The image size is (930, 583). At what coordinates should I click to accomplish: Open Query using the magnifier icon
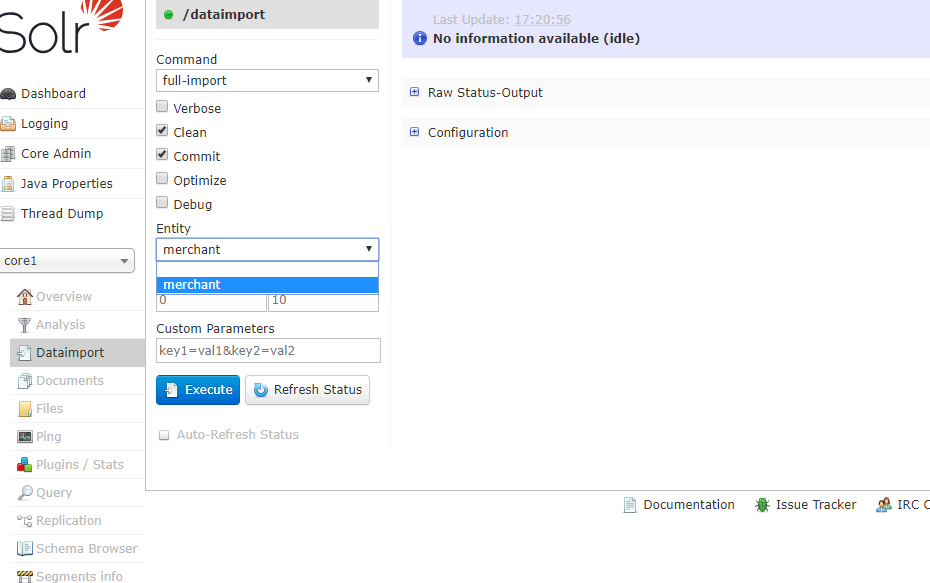point(25,493)
